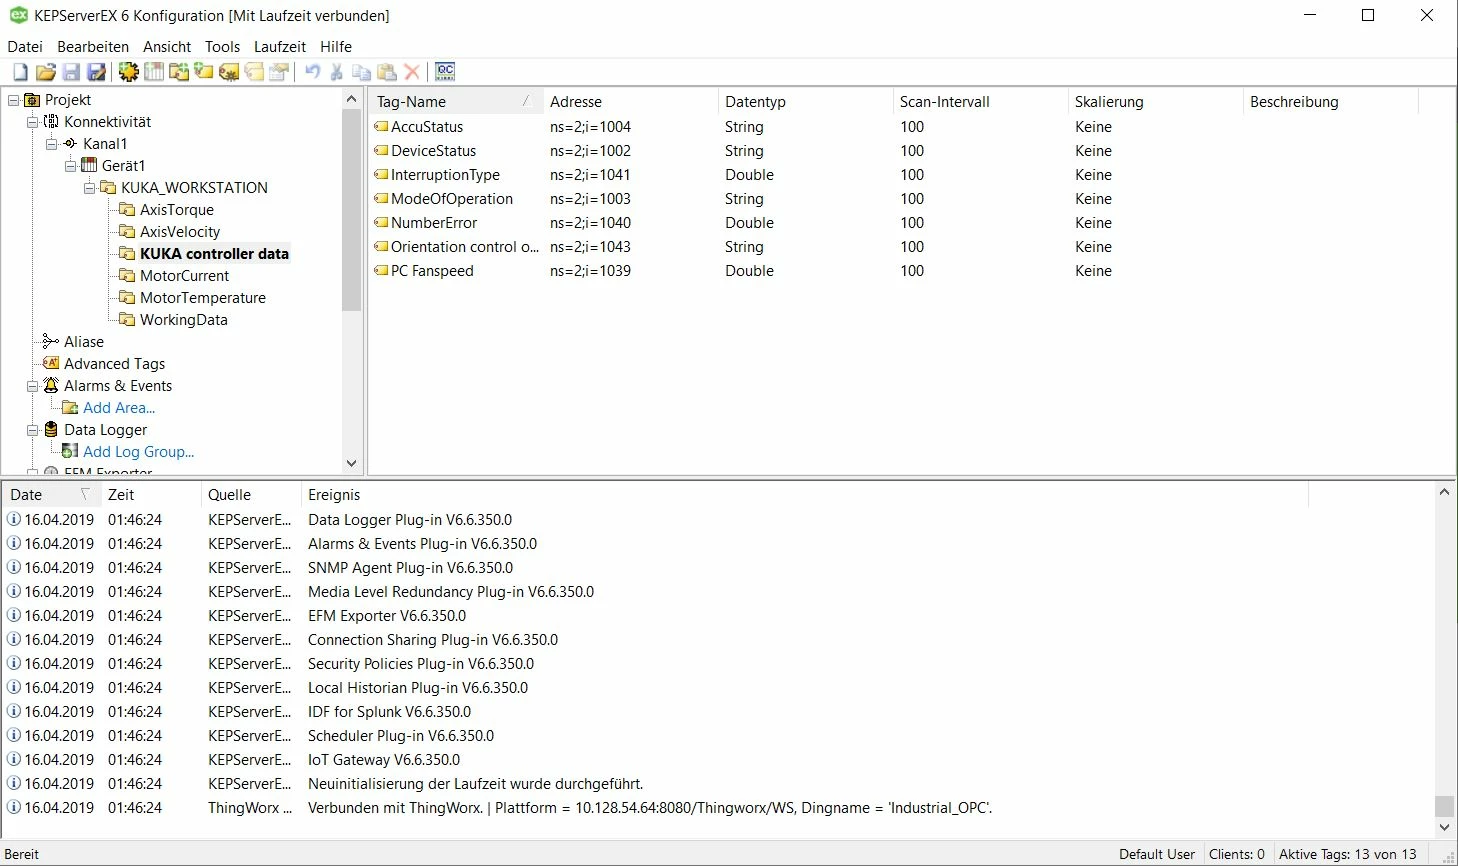
Task: Click the duplicate tag toolbar icon
Action: (254, 72)
